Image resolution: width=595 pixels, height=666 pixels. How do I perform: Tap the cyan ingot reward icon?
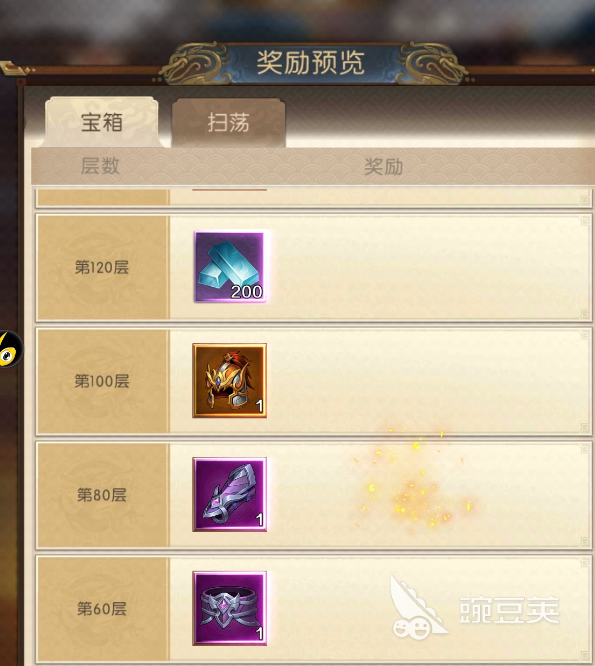[x=230, y=267]
